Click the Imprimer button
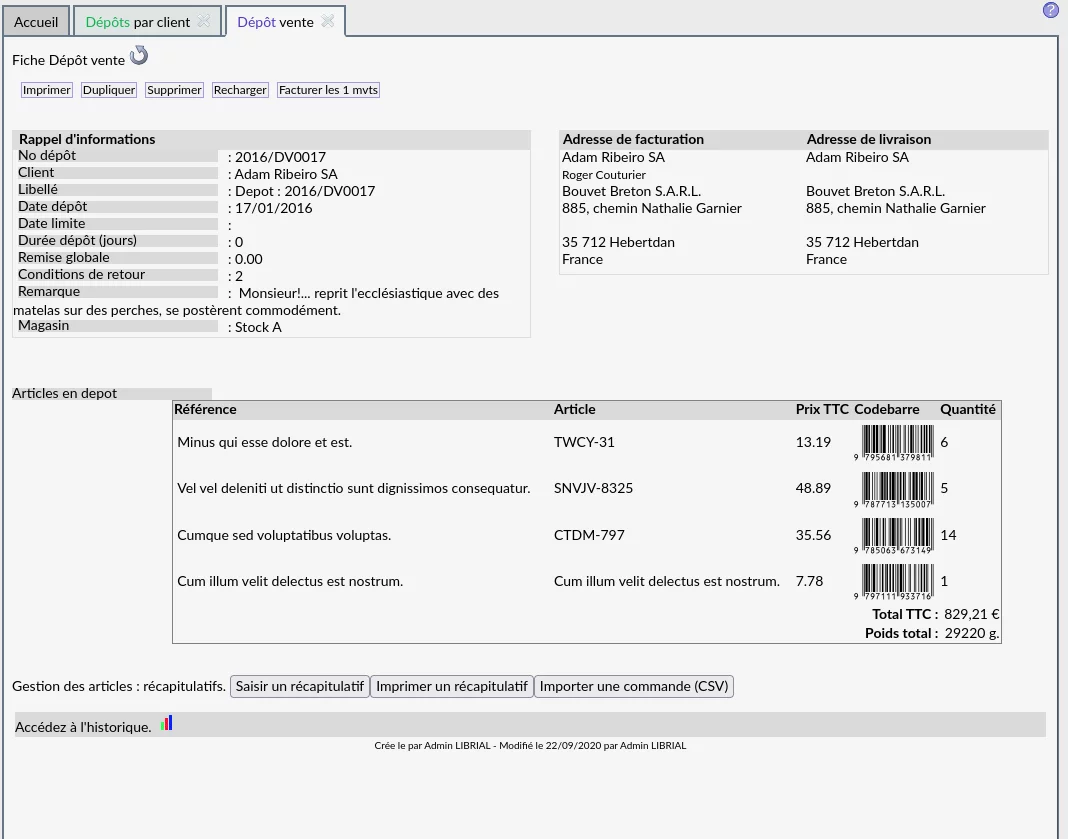This screenshot has width=1068, height=839. click(x=46, y=90)
